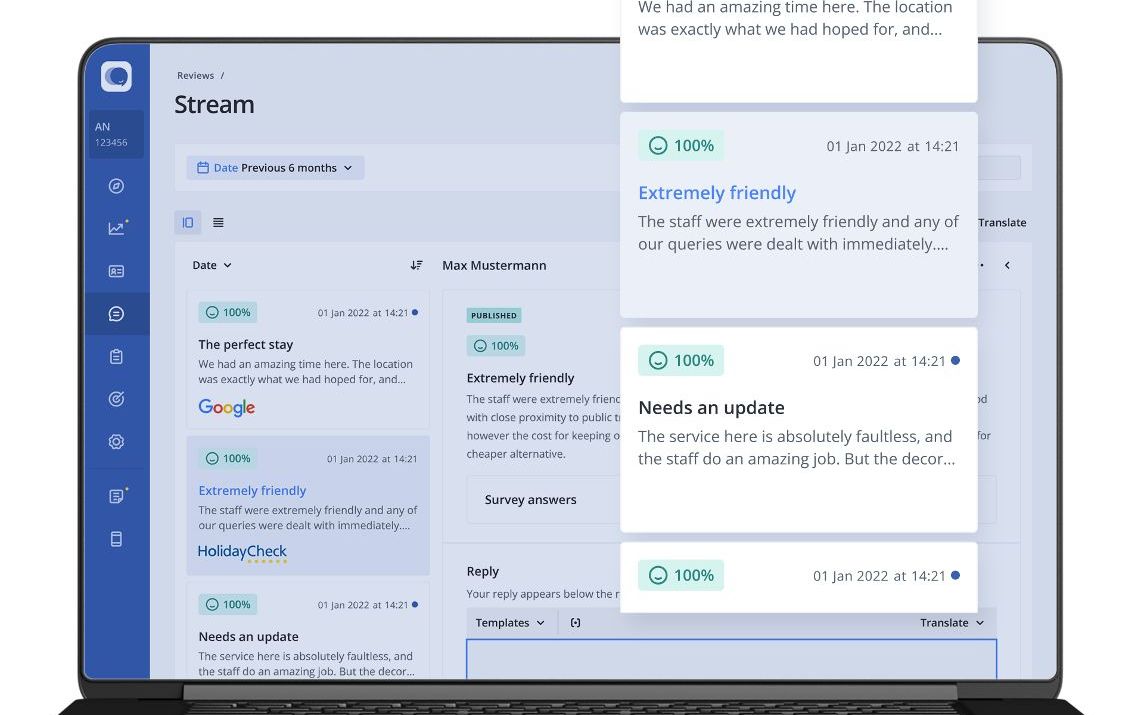The image size is (1144, 715).
Task: Click Needs an update title in enlarged card
Action: pos(711,407)
